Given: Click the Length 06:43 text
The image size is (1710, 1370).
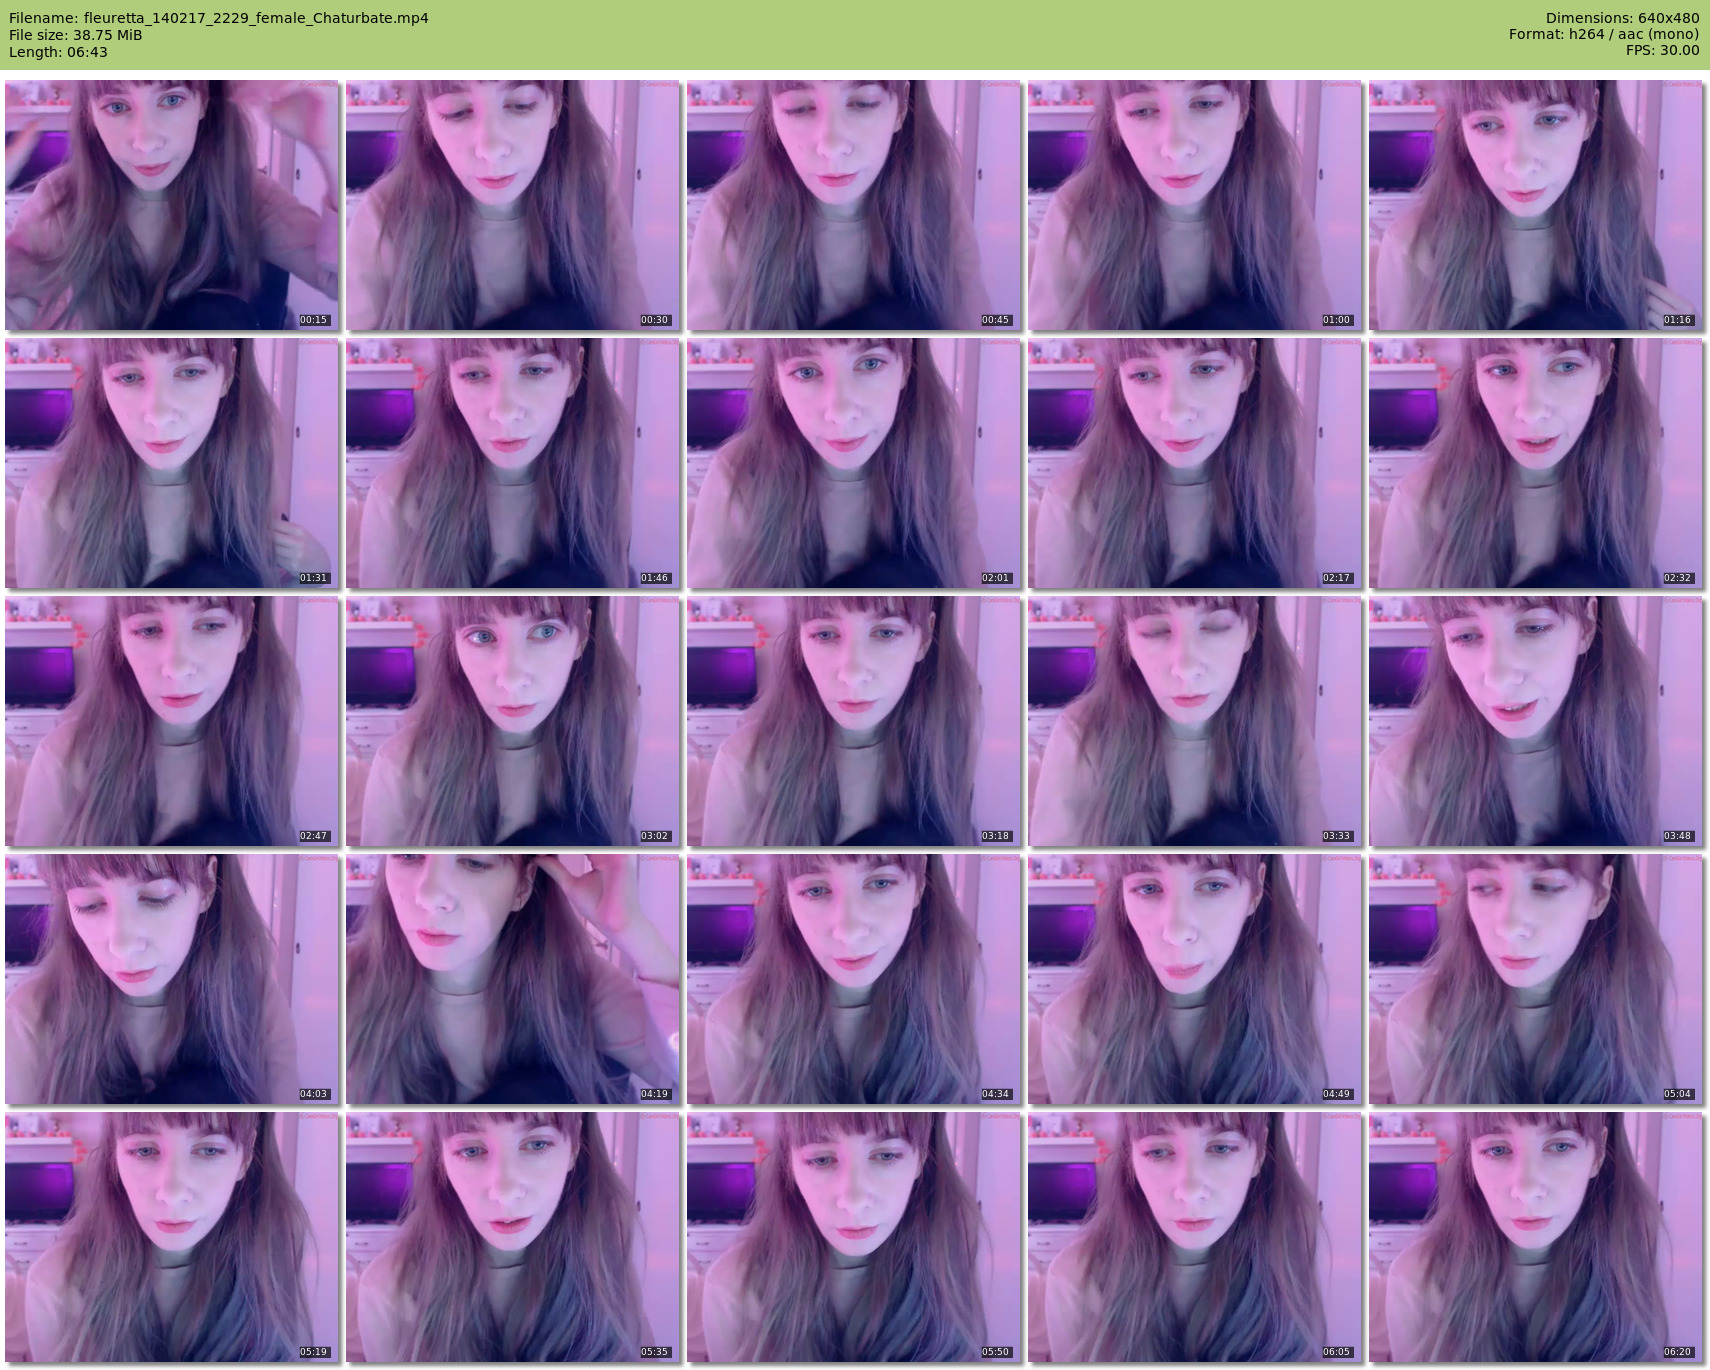Looking at the screenshot, I should [58, 52].
